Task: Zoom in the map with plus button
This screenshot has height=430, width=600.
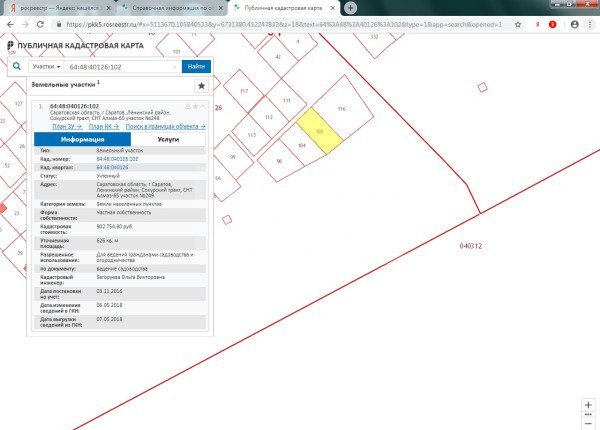Action: pos(589,405)
